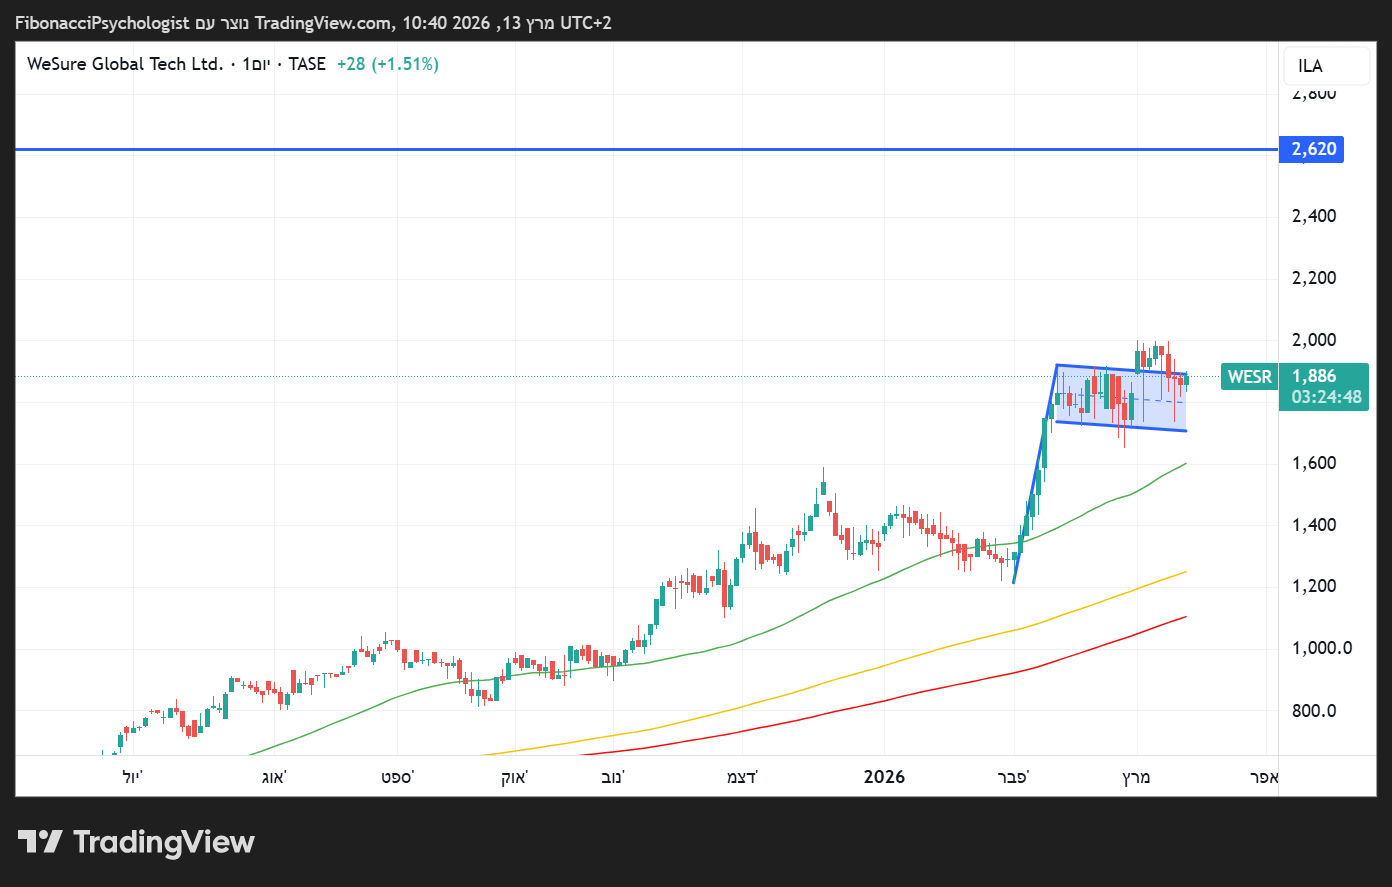Click the ספט' month label on time axis
Viewport: 1392px width, 887px height.
coord(397,777)
